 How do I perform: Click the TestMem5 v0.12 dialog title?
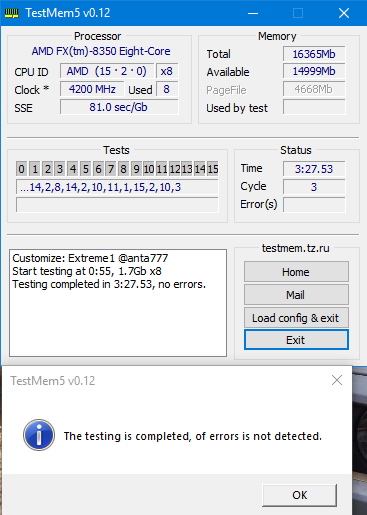click(53, 380)
